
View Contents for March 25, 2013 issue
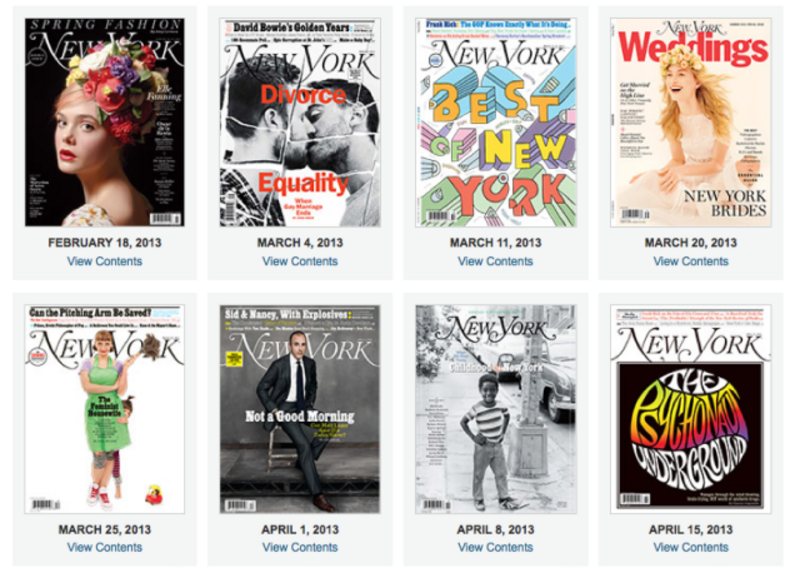105,547
